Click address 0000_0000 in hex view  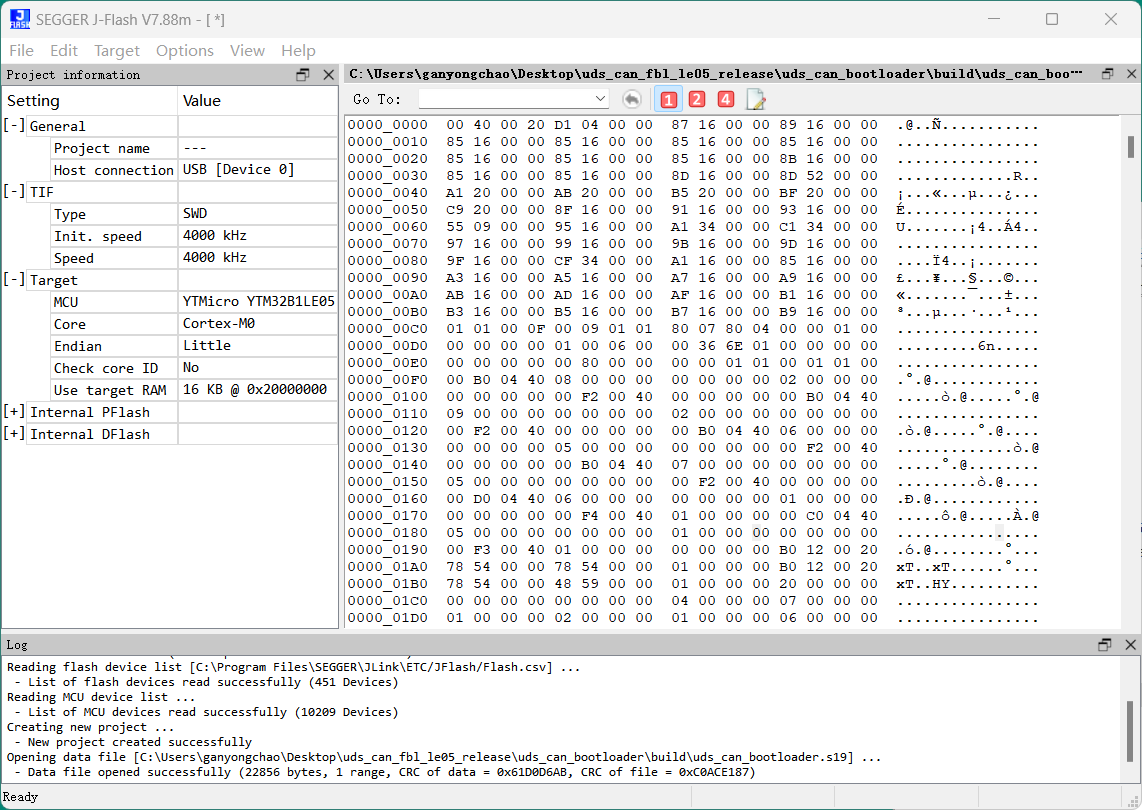click(387, 125)
